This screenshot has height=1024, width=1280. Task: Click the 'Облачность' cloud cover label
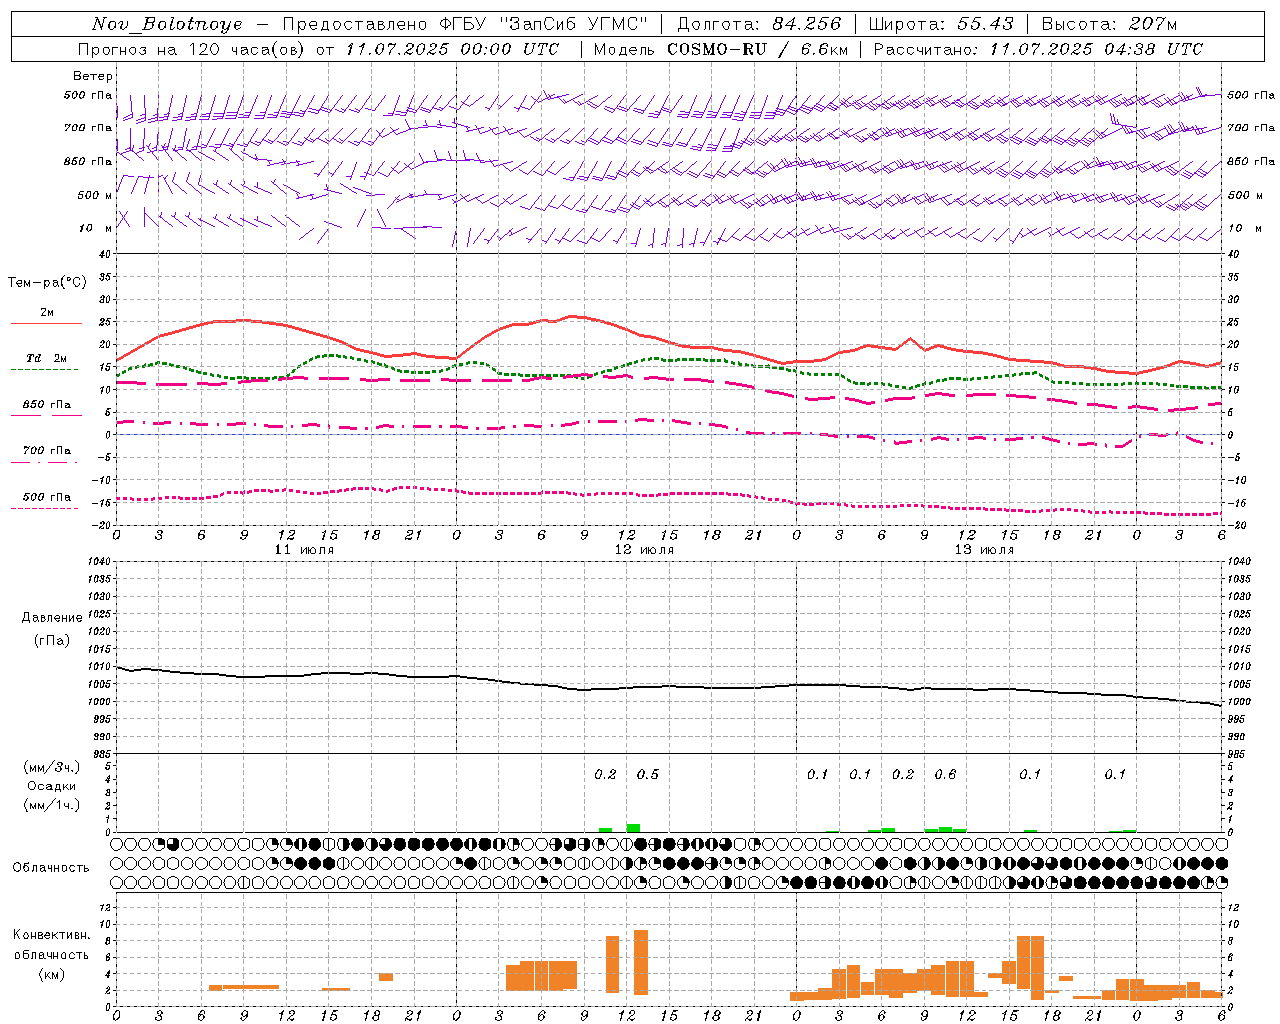(51, 868)
